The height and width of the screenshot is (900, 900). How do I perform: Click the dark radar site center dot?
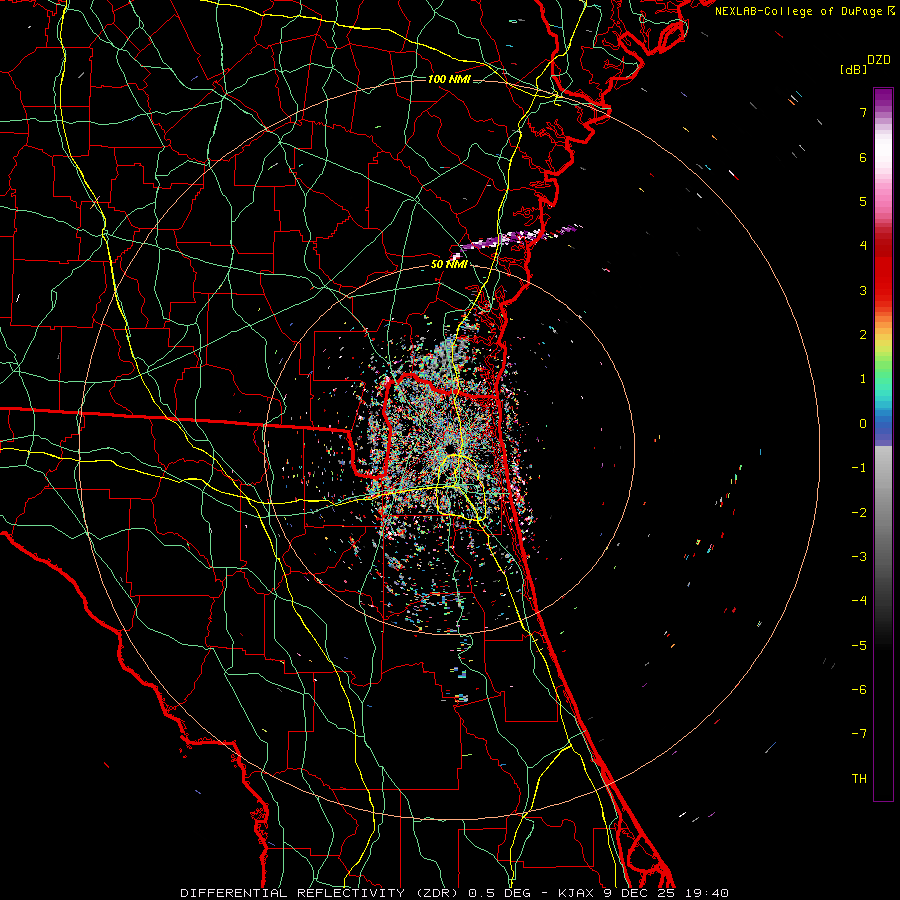451,448
